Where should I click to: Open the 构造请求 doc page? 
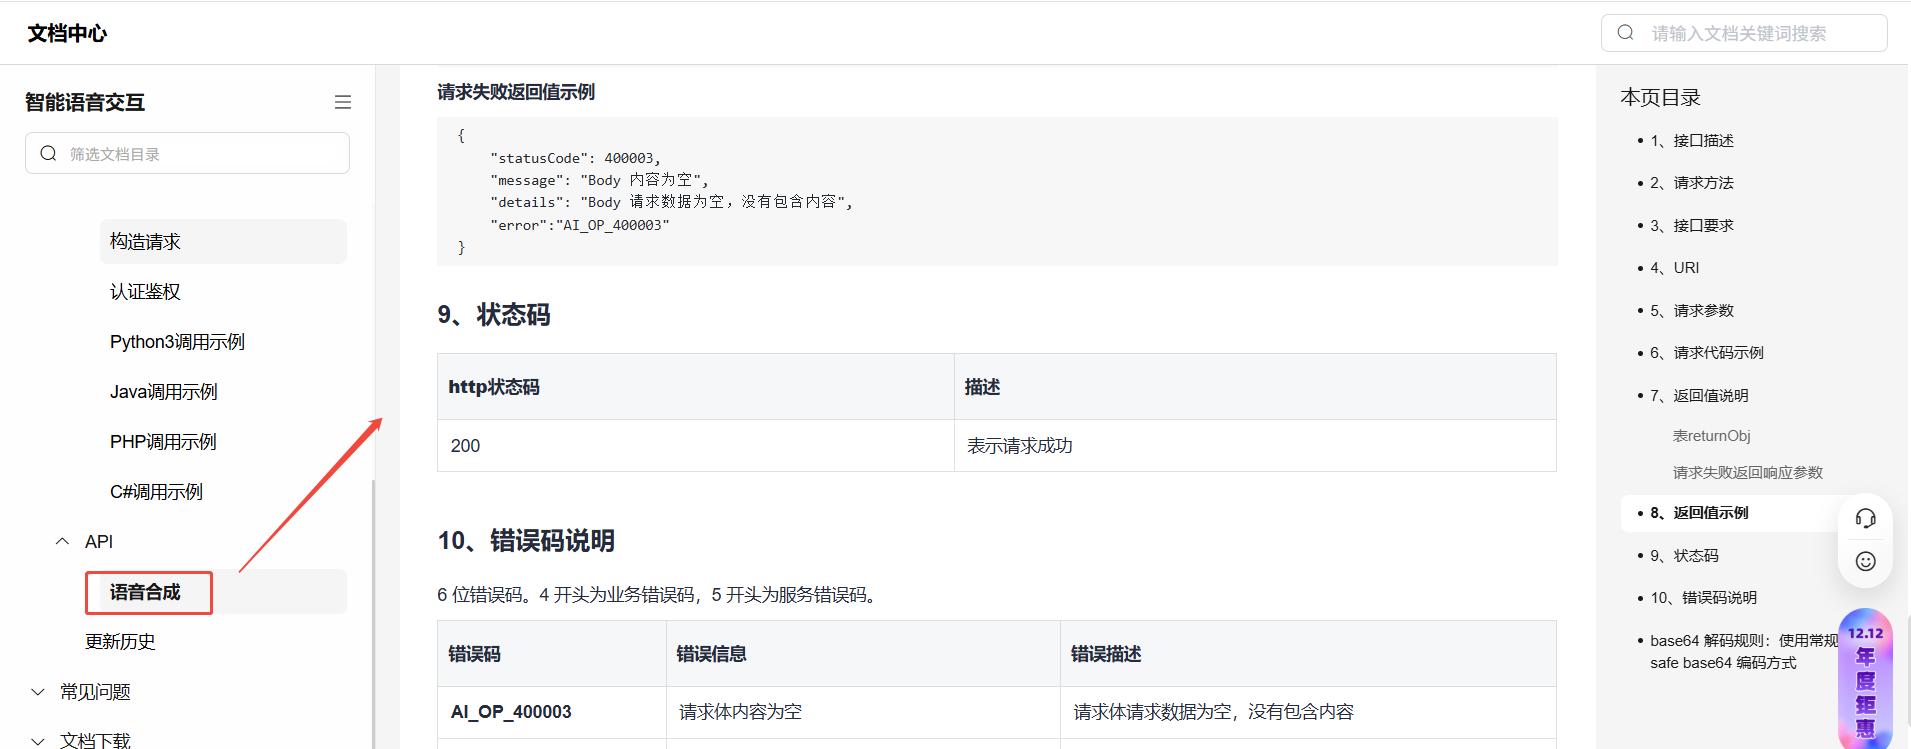click(x=223, y=241)
